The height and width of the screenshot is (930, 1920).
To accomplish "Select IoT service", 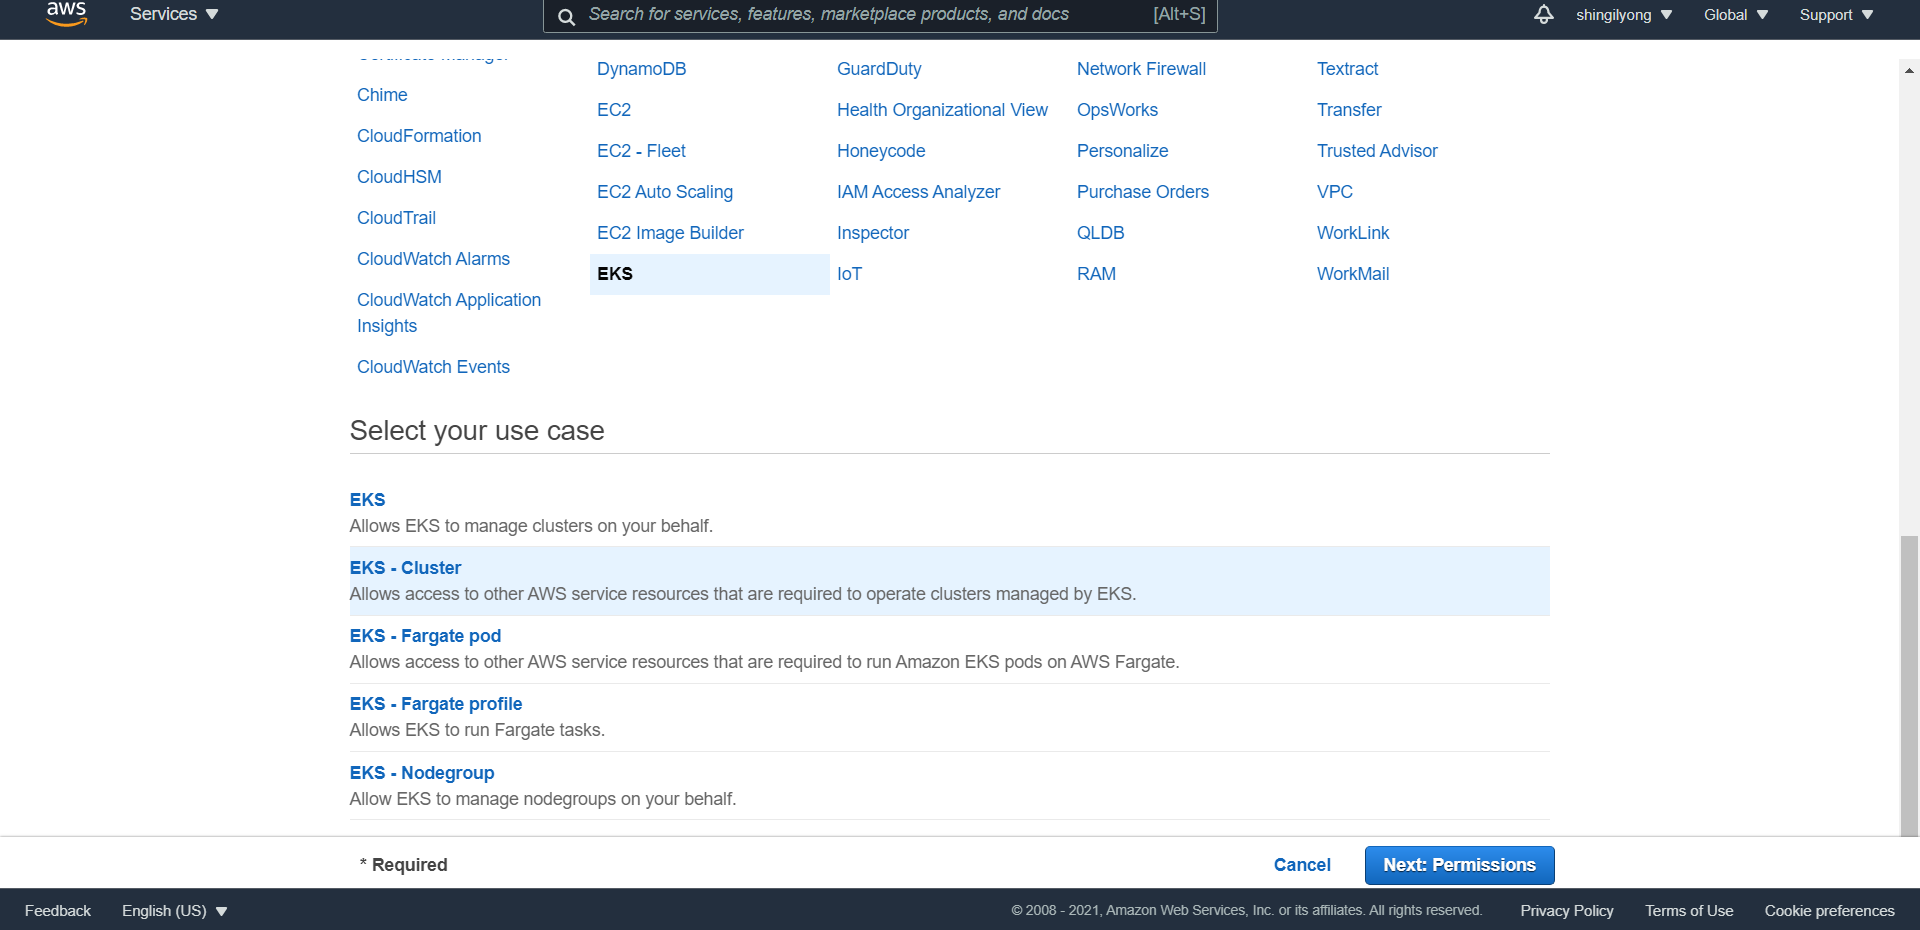I will coord(849,274).
